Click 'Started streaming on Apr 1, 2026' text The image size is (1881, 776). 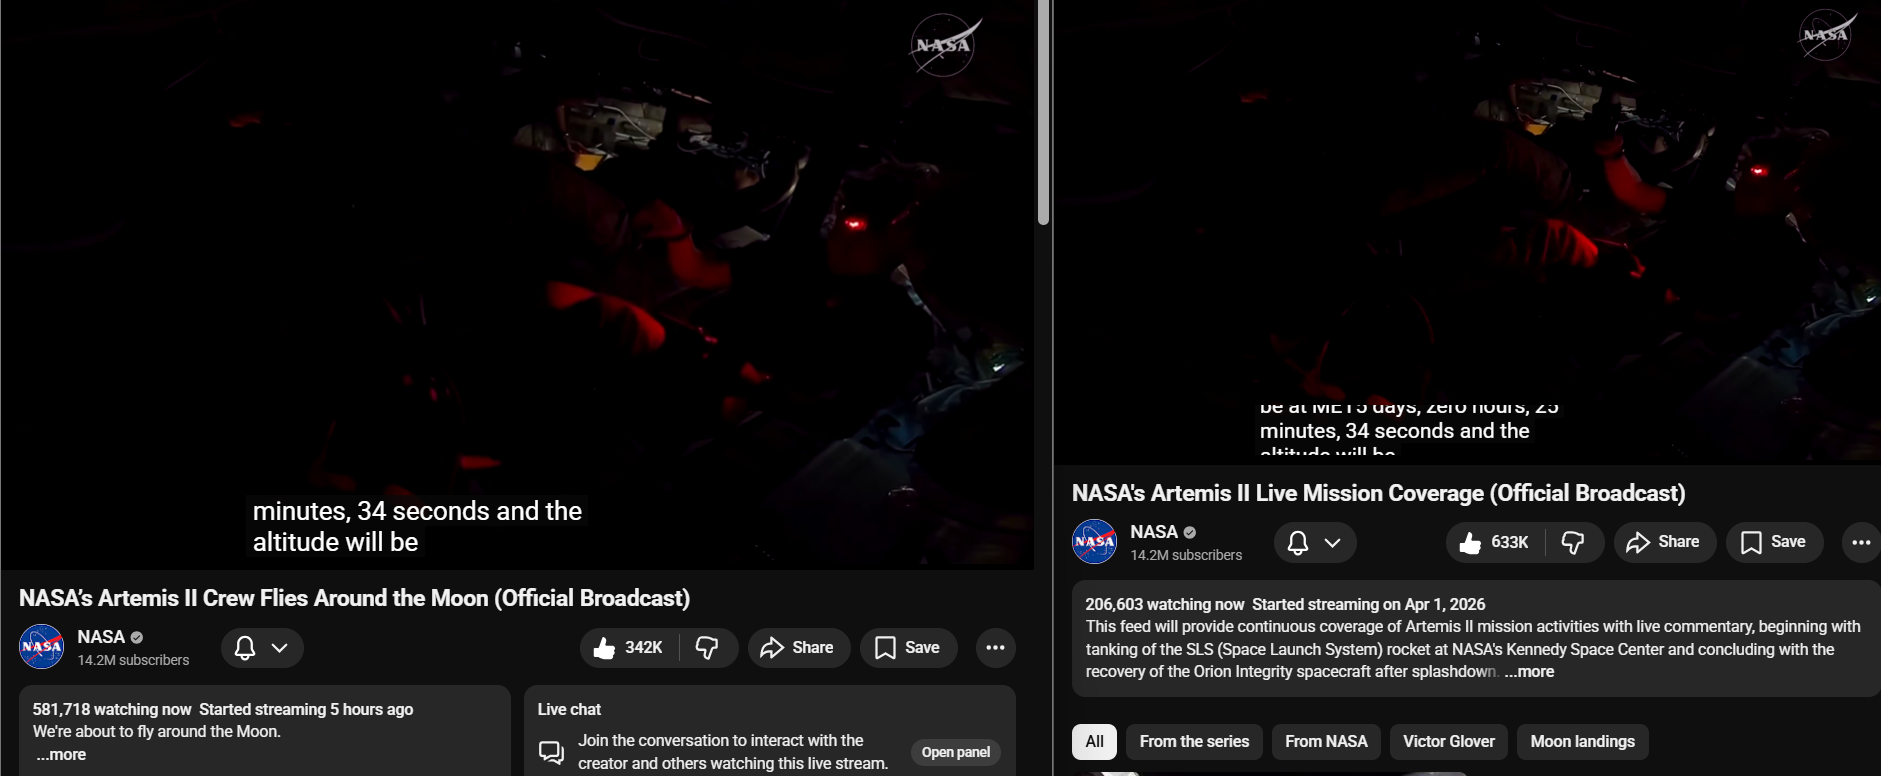pos(1369,604)
